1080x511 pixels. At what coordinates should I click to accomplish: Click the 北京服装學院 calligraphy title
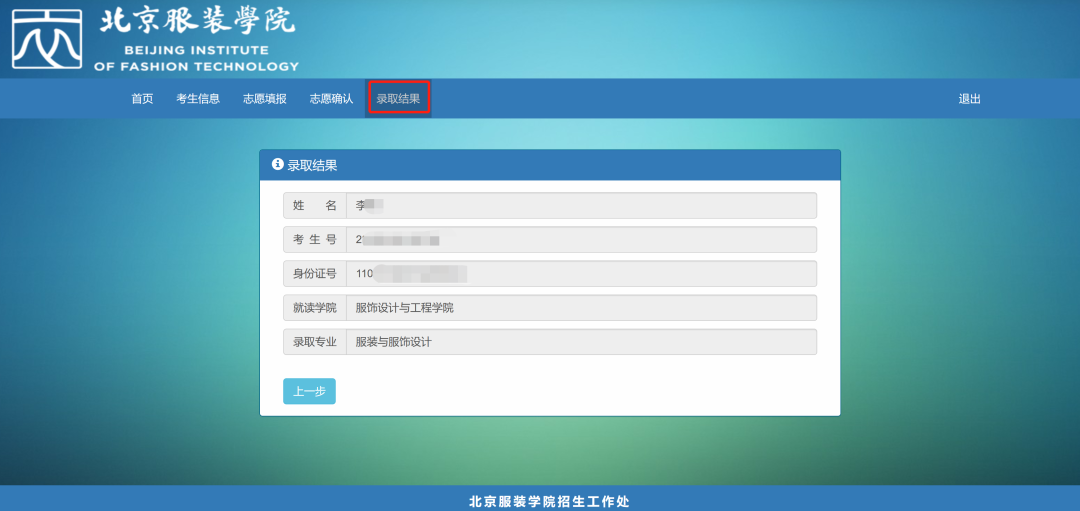[197, 22]
